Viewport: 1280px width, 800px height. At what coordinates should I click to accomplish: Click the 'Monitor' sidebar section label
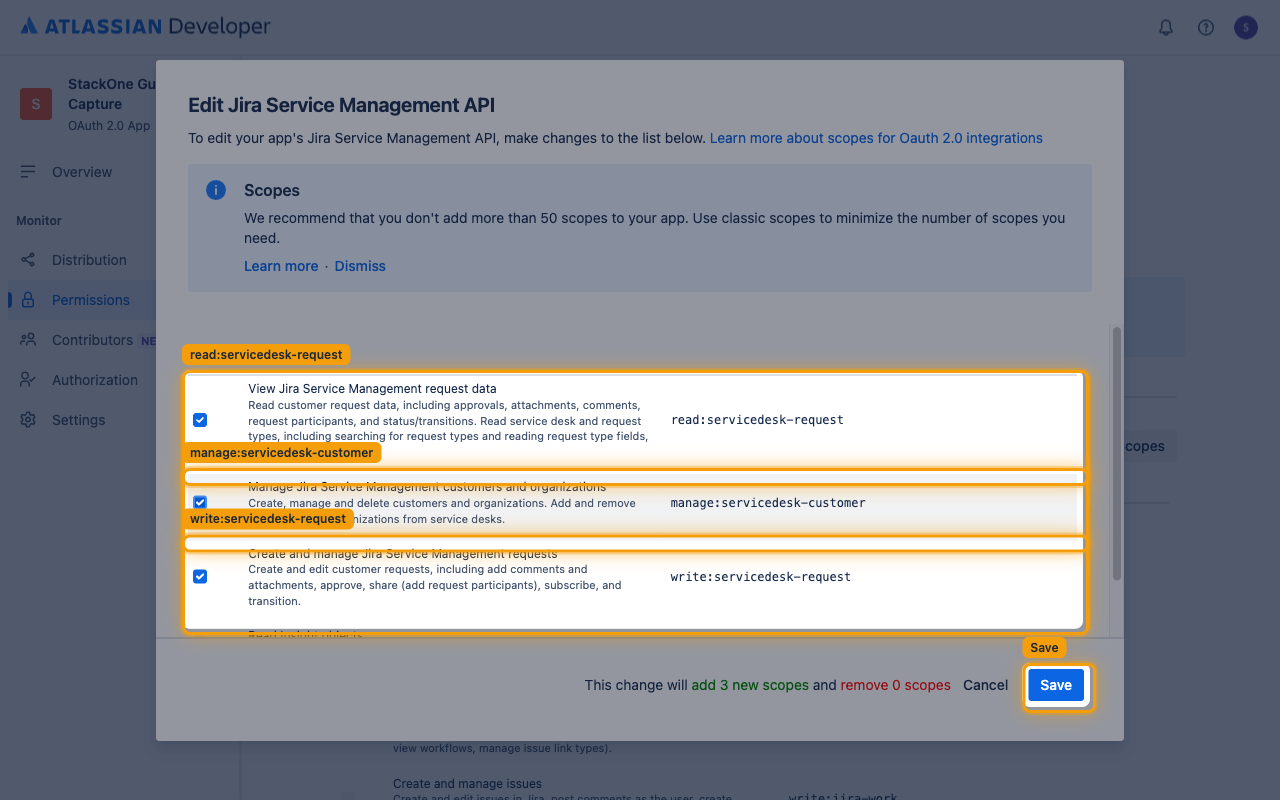click(x=39, y=220)
